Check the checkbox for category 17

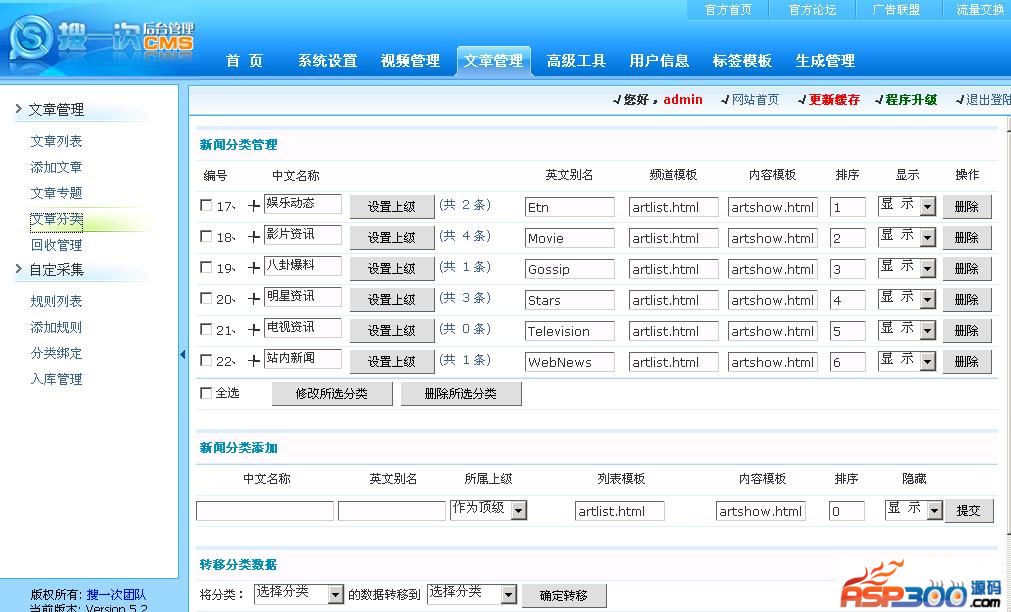206,206
